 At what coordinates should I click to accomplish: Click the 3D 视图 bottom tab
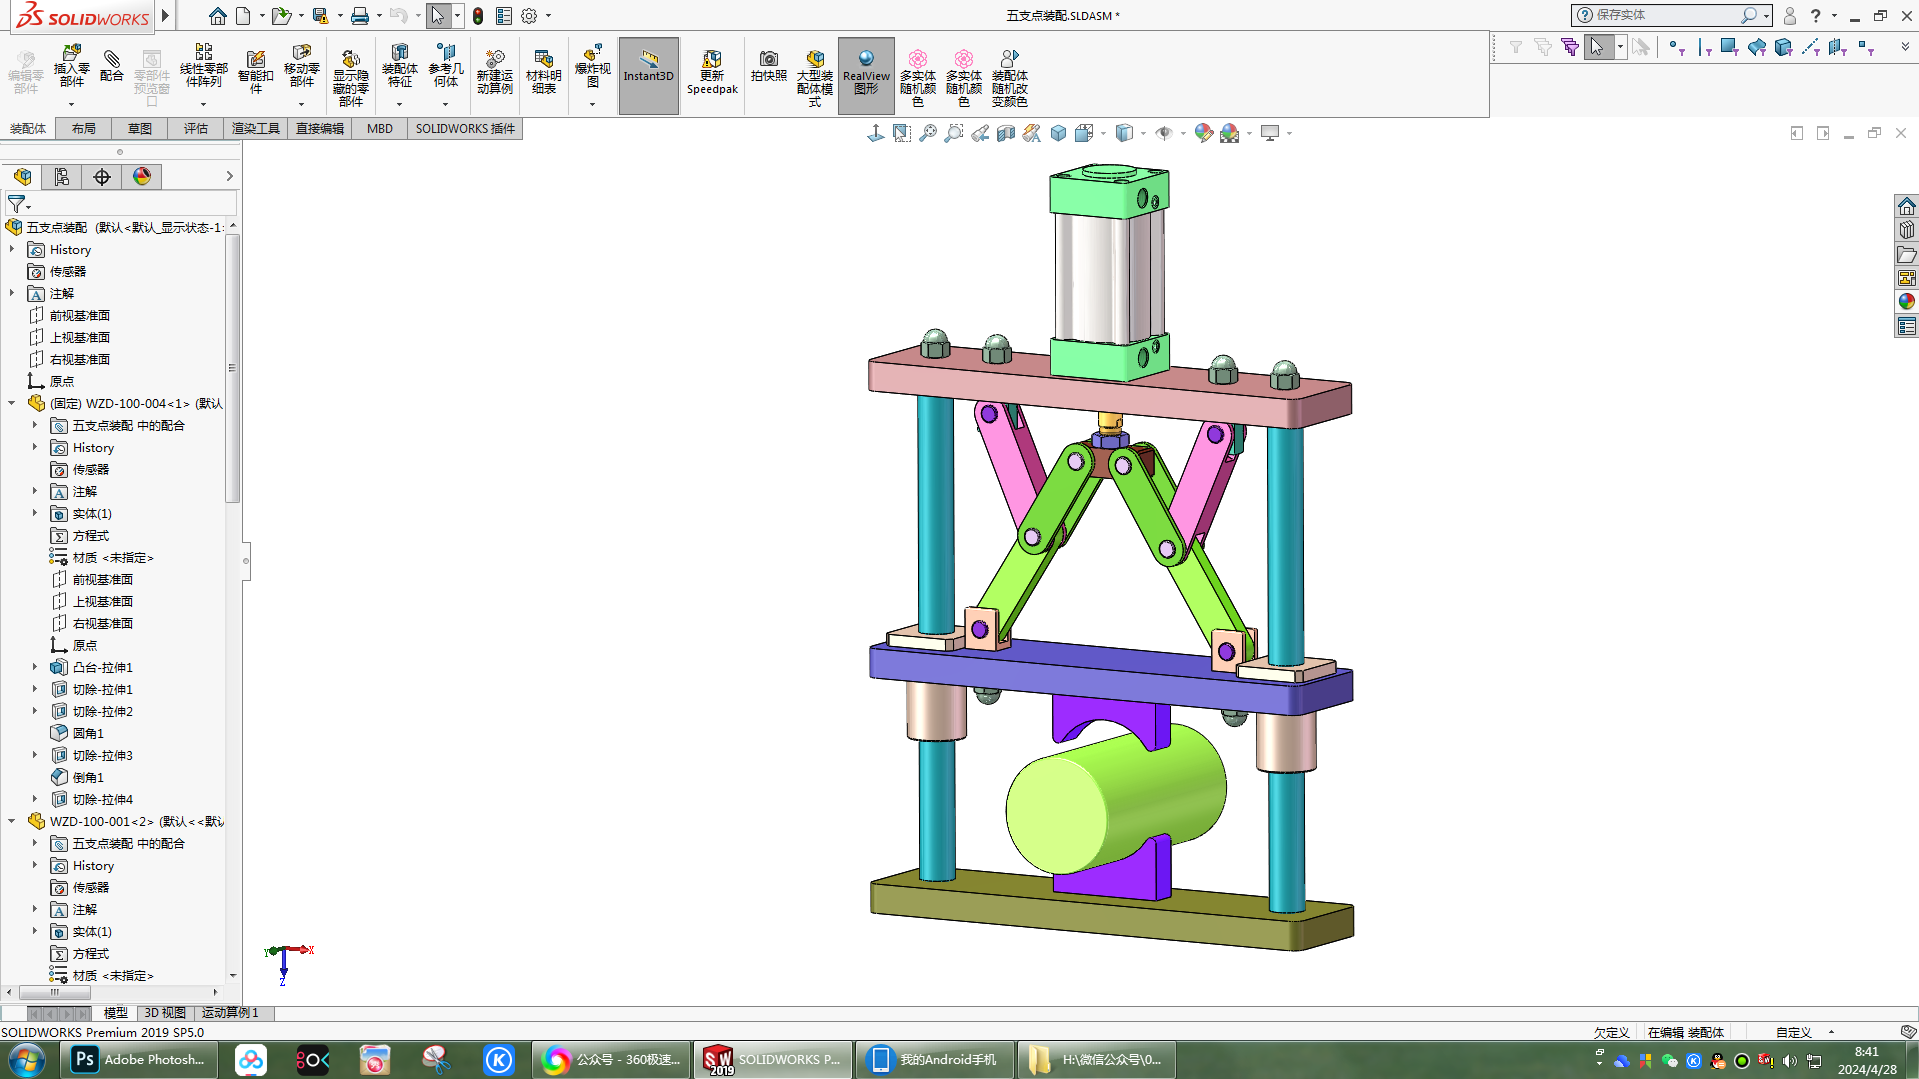[165, 1013]
